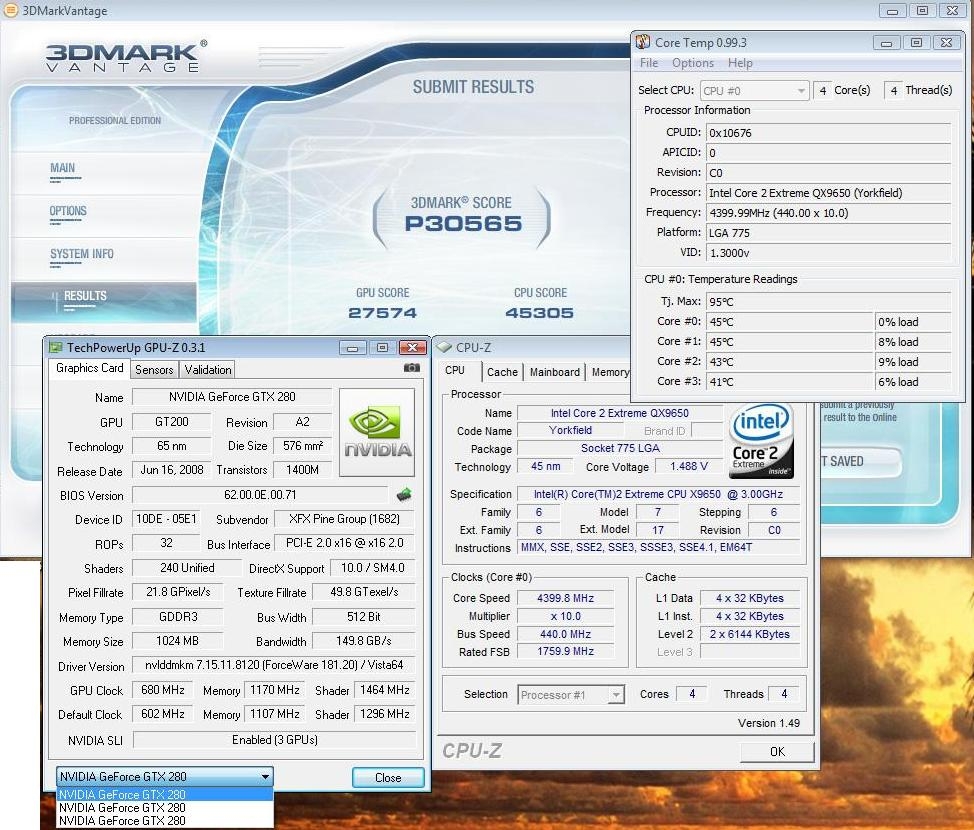The width and height of the screenshot is (974, 830).
Task: Click the Core #3 6% load value
Action: (913, 382)
